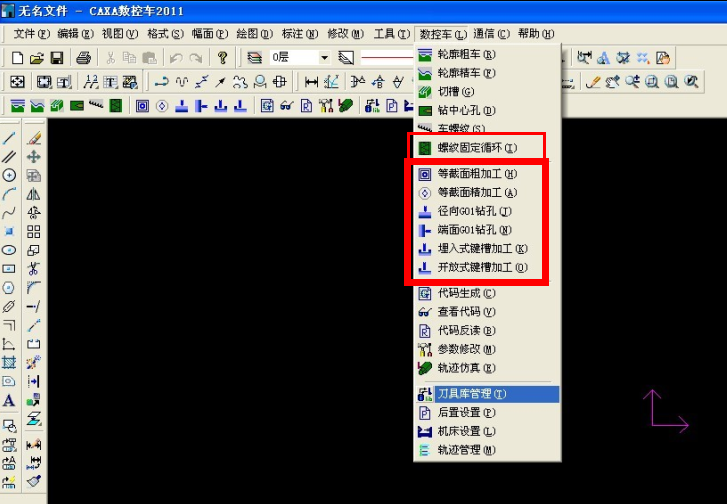Open a file using the folder icon

[x=37, y=57]
